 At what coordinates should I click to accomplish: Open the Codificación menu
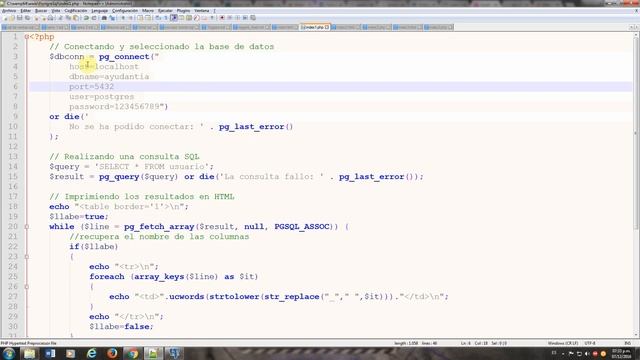coord(76,11)
